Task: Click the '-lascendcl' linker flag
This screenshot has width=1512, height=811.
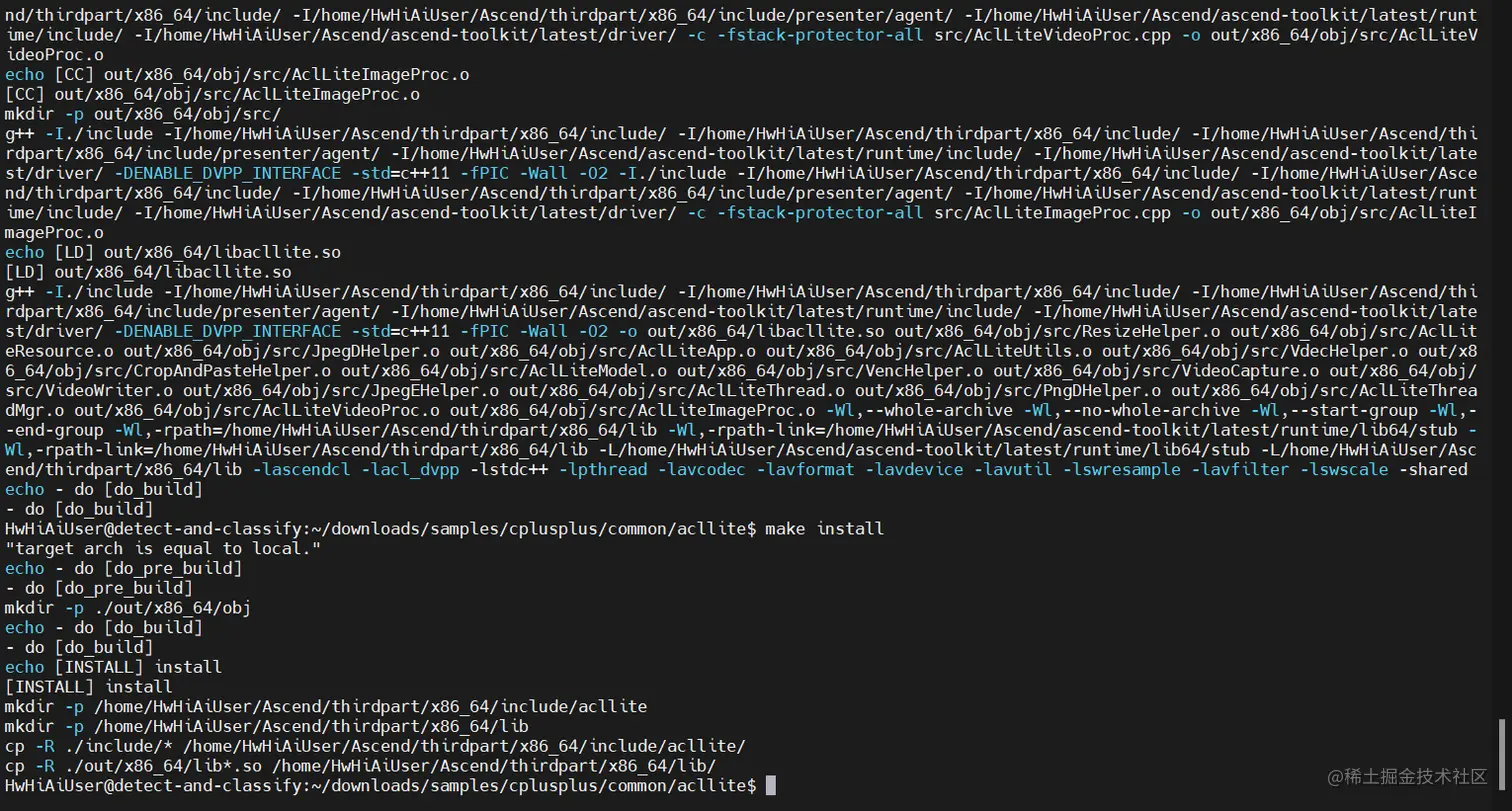Action: pyautogui.click(x=301, y=469)
